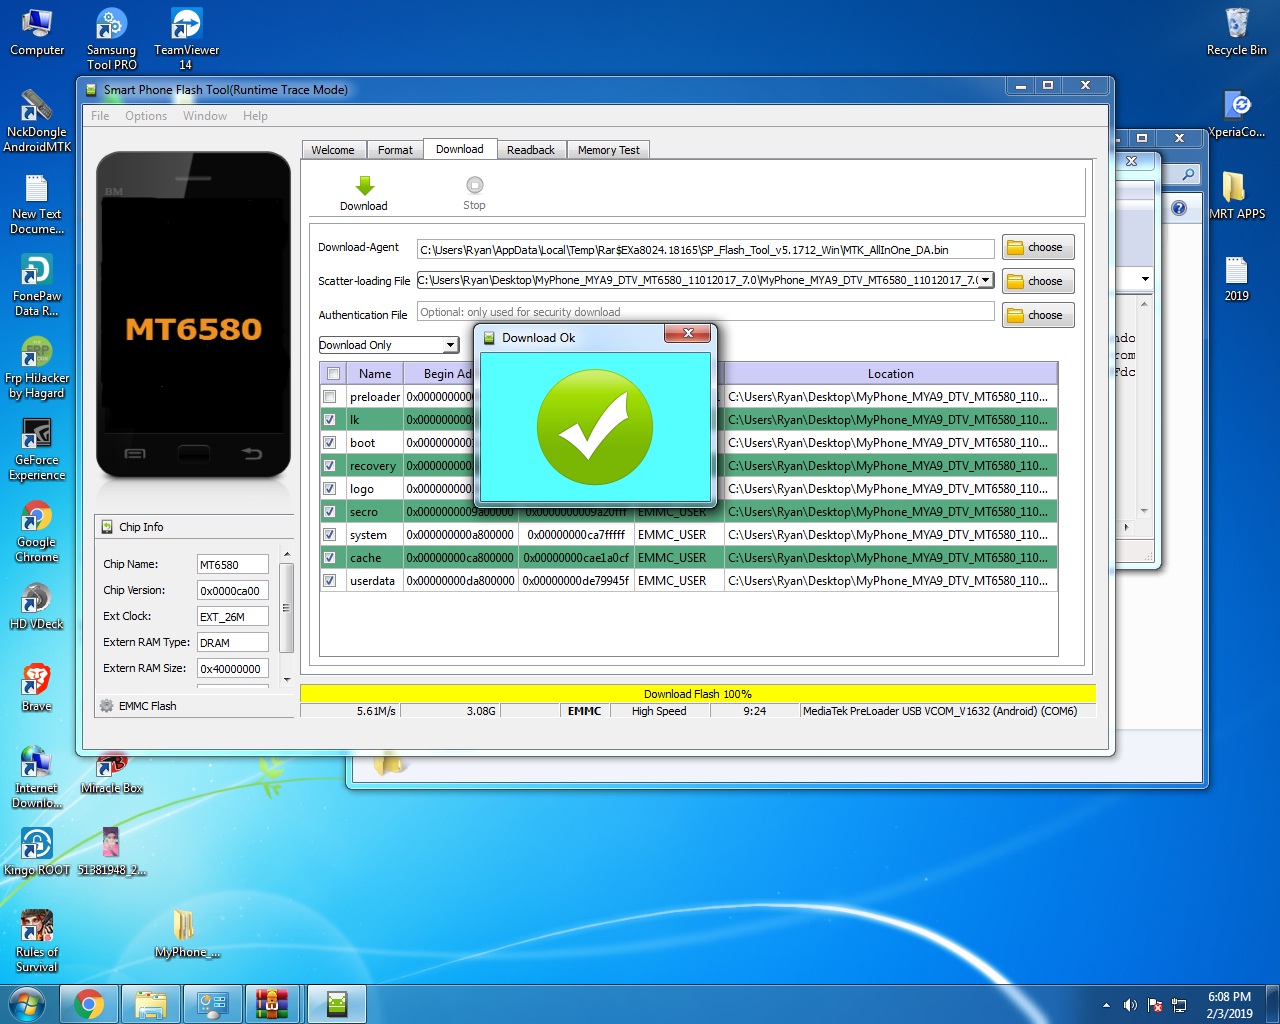
Task: Collapse the Chip Info panel header
Action: coord(194,527)
